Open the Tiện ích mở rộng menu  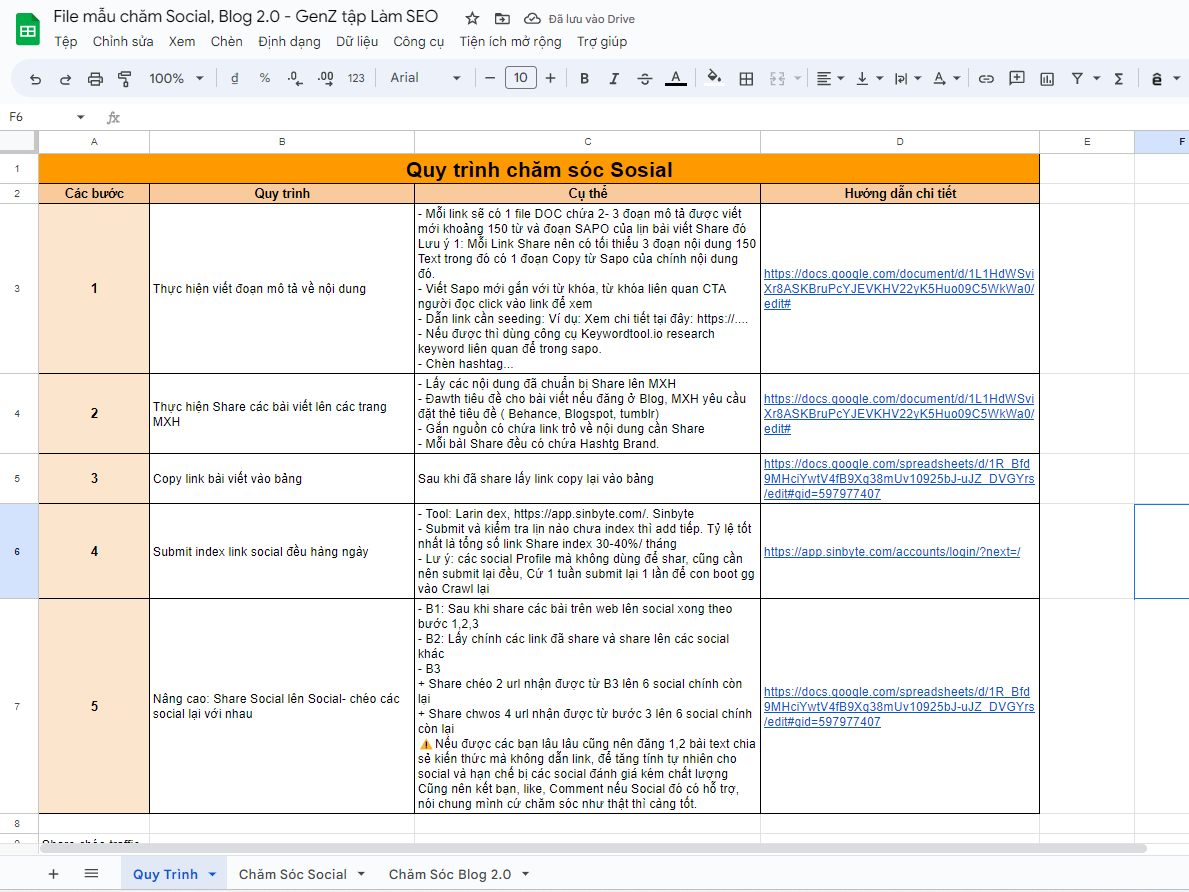pos(510,41)
